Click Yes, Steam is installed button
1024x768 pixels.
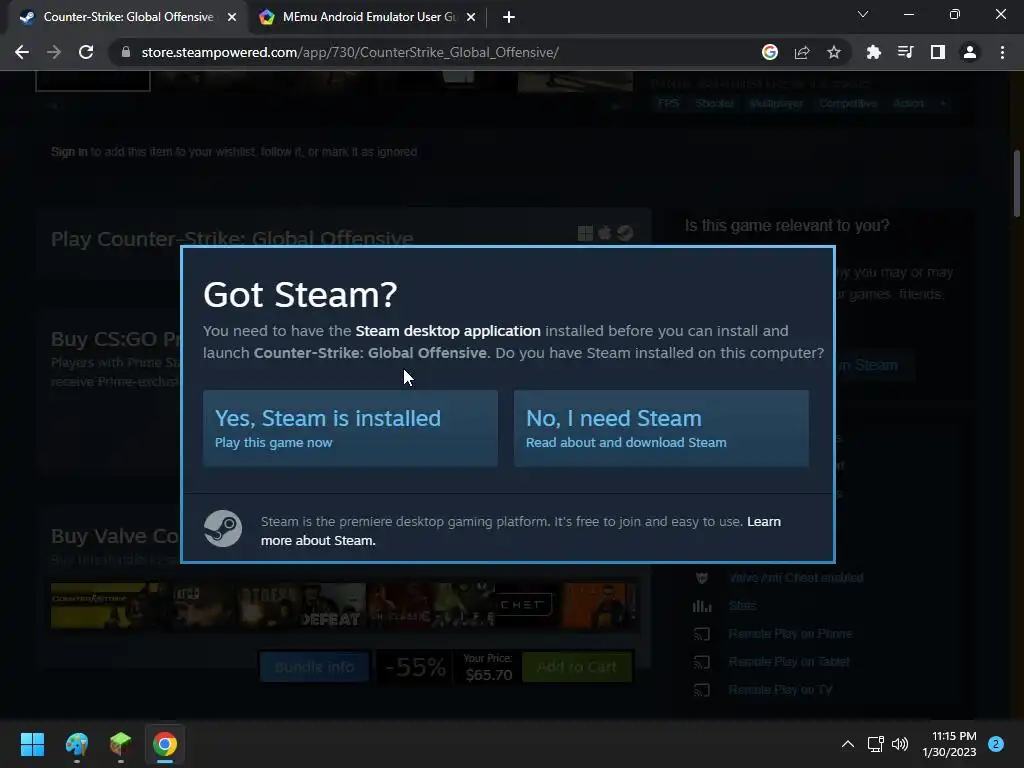click(x=350, y=428)
